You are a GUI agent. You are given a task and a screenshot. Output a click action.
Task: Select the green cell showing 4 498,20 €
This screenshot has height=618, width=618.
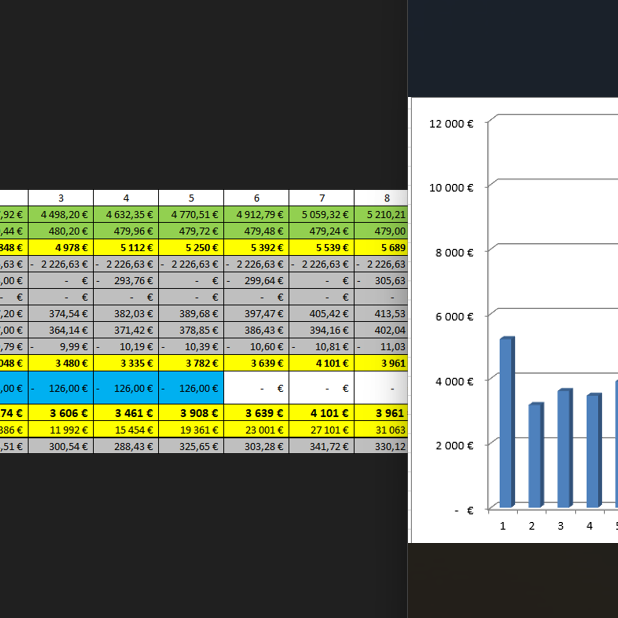pos(60,213)
